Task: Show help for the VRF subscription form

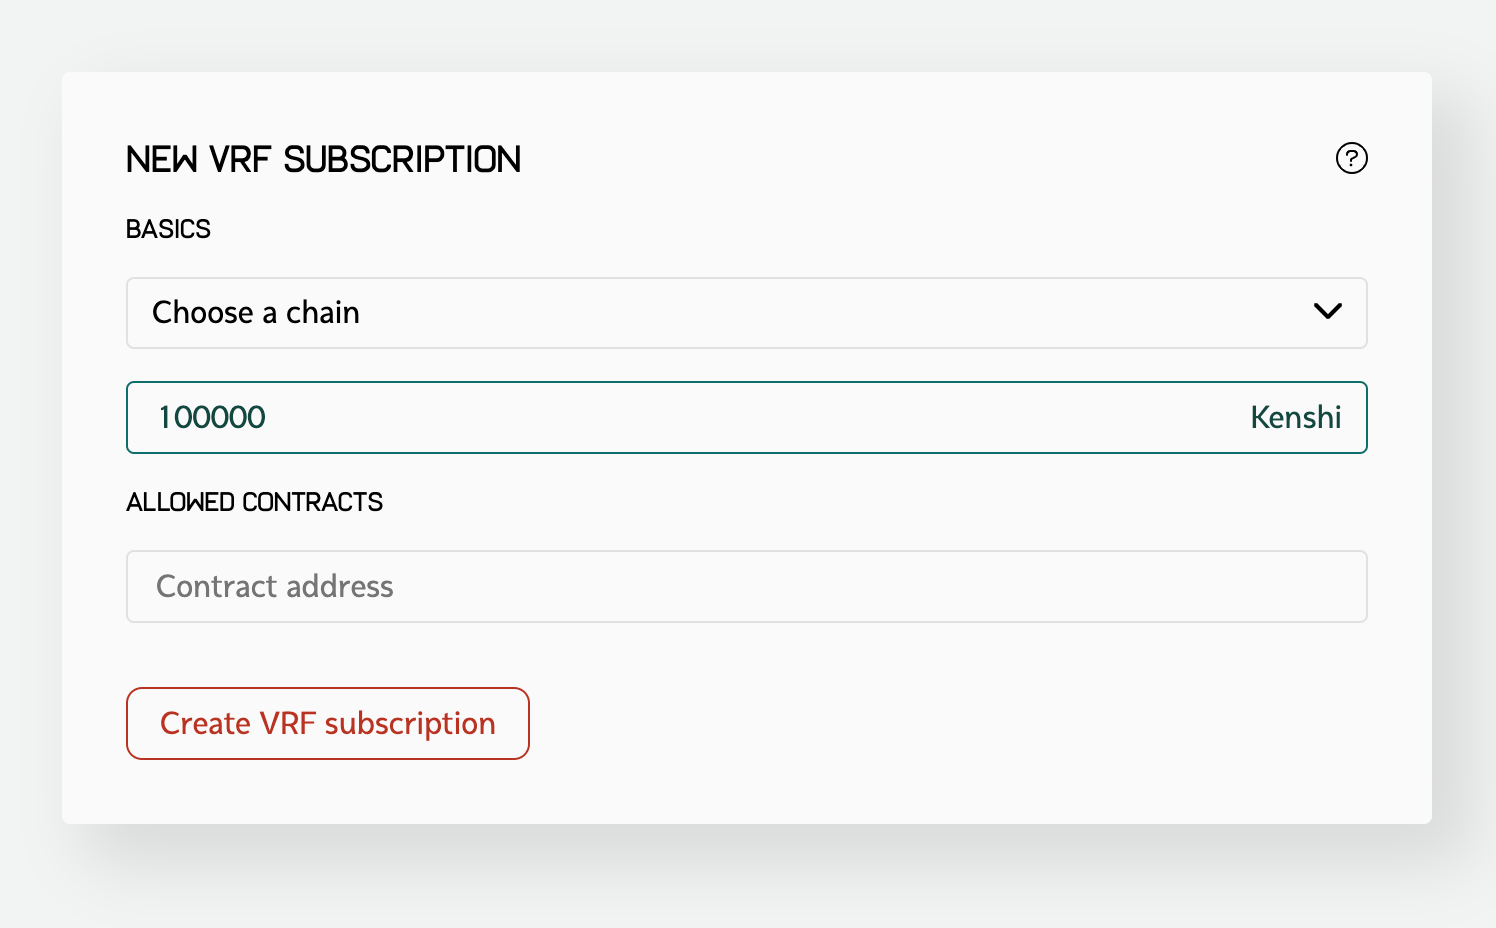Action: [x=1351, y=158]
